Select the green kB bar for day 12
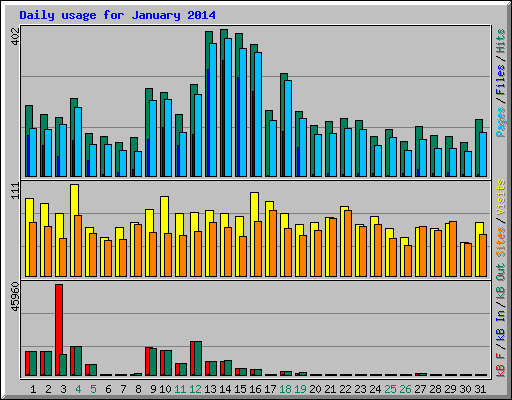Viewport: 512px width, 400px height. coord(198,358)
